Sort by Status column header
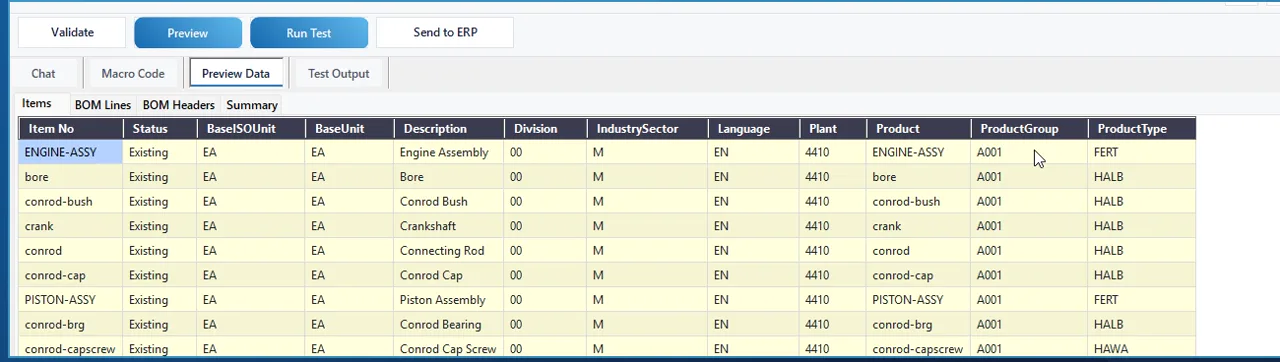This screenshot has width=1280, height=362. tap(160, 129)
